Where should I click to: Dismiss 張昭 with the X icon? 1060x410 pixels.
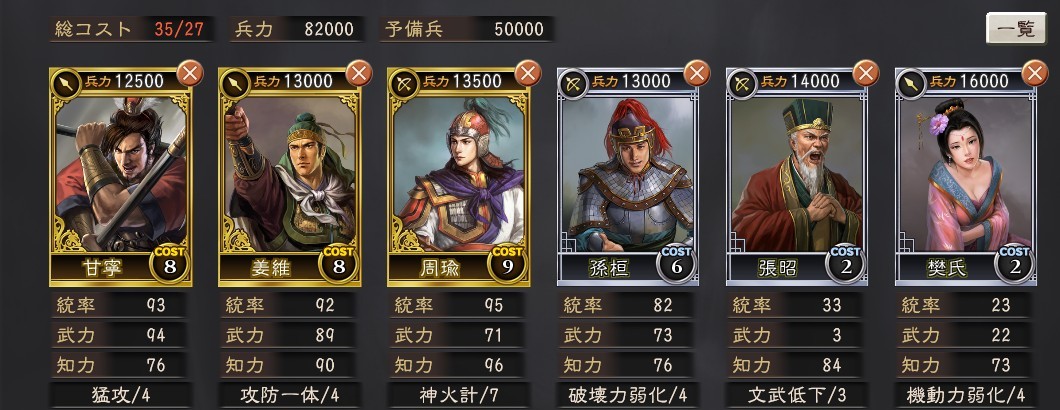tap(865, 73)
